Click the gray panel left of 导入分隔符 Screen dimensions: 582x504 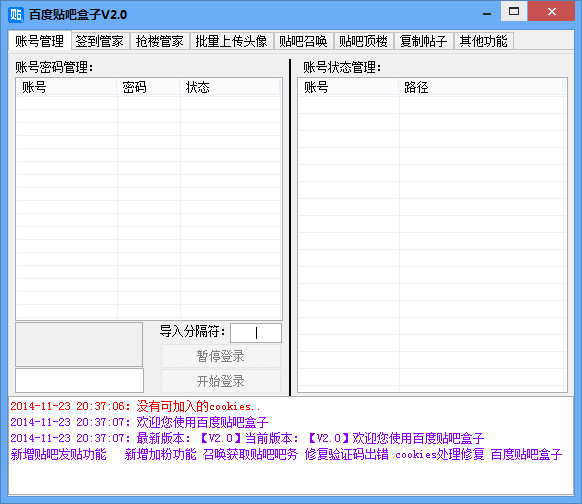79,344
